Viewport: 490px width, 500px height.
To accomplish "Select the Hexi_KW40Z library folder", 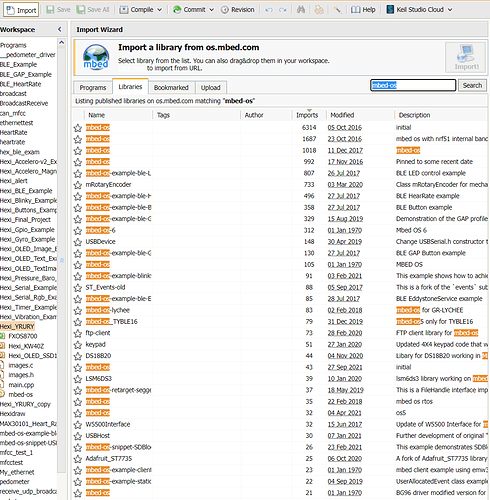I will click(x=26, y=346).
